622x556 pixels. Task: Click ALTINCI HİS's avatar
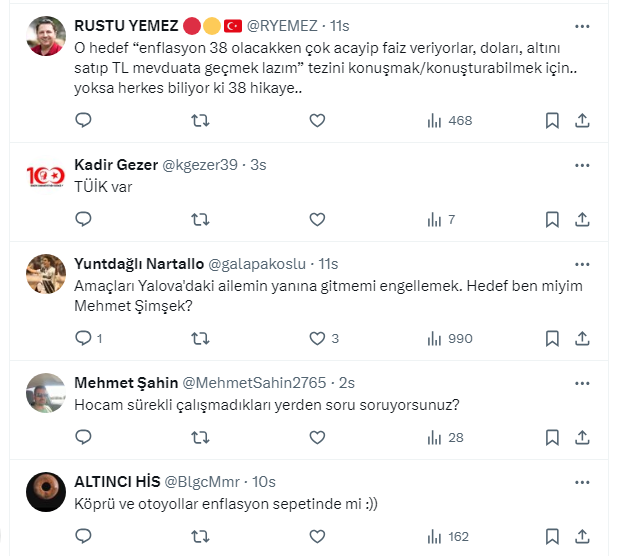pyautogui.click(x=47, y=493)
